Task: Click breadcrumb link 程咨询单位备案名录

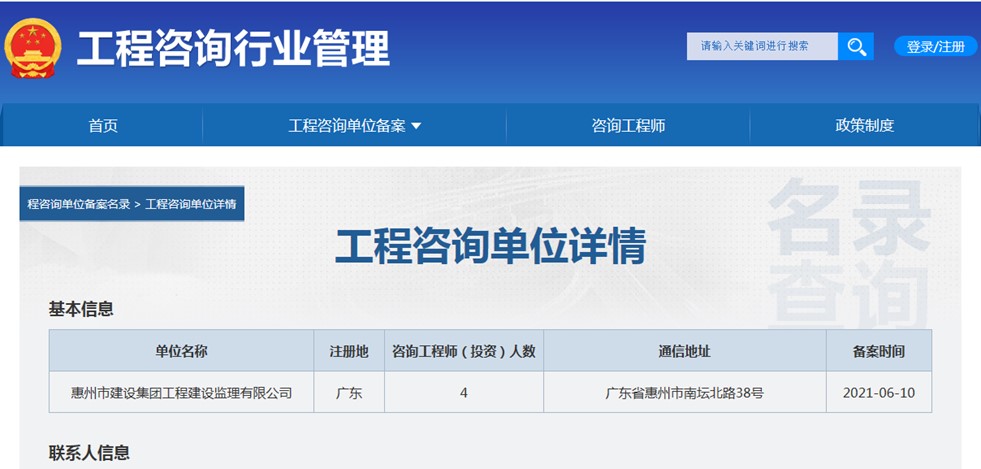Action: [79, 204]
